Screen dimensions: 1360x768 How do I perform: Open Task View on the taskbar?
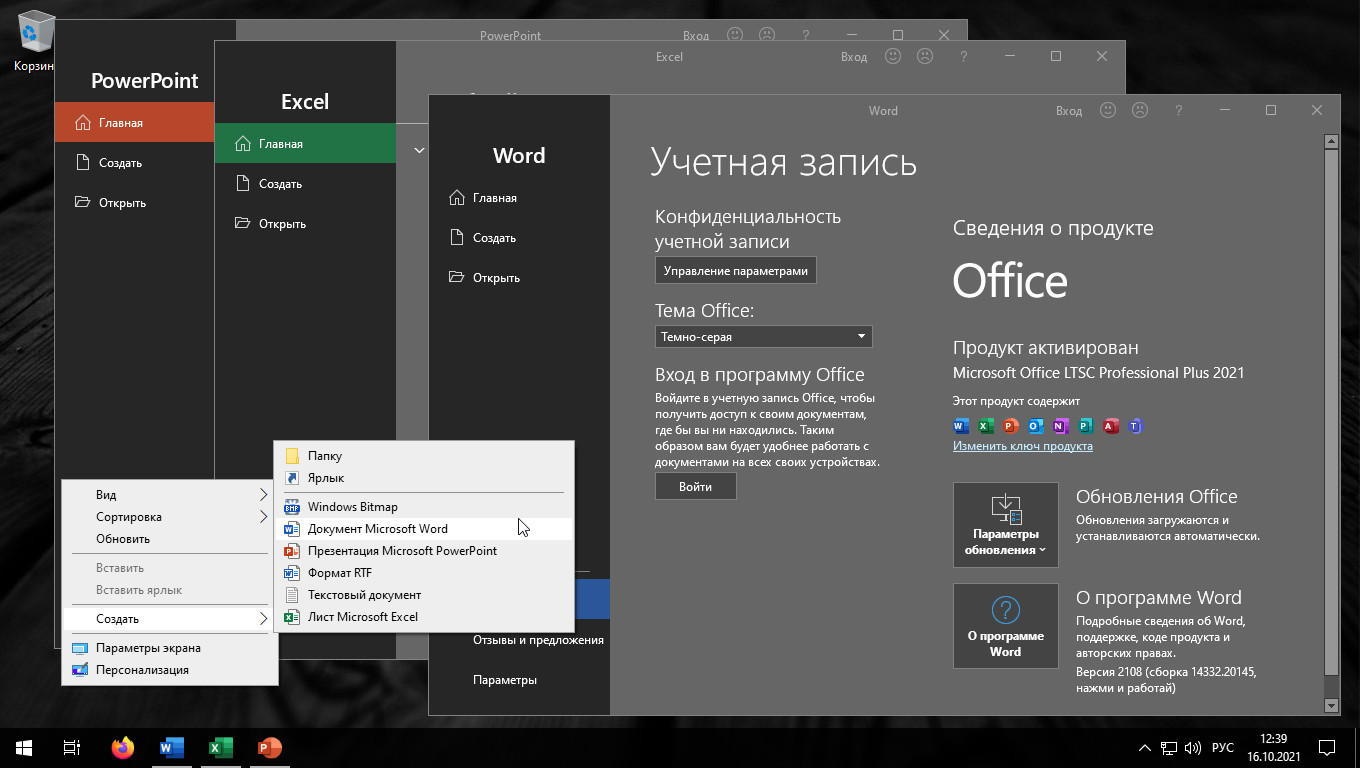pos(72,748)
